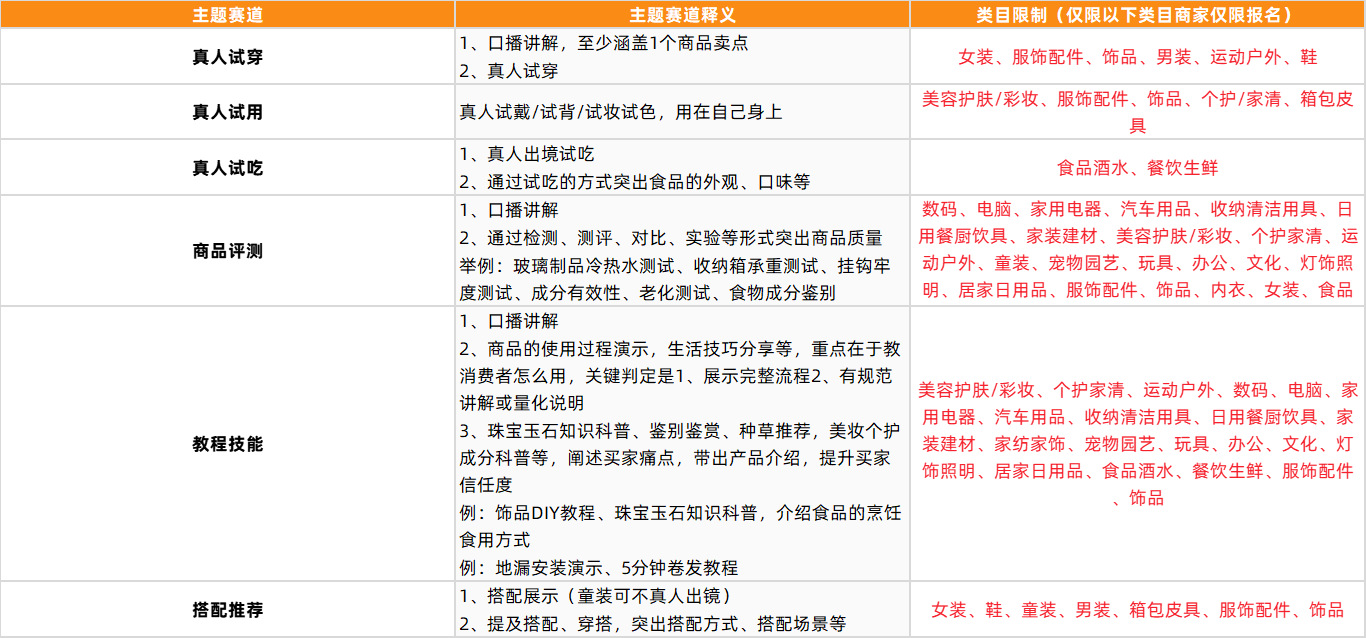The image size is (1366, 638).
Task: Click category cell containing 个护/家清、箱包皮具
Action: [1137, 112]
